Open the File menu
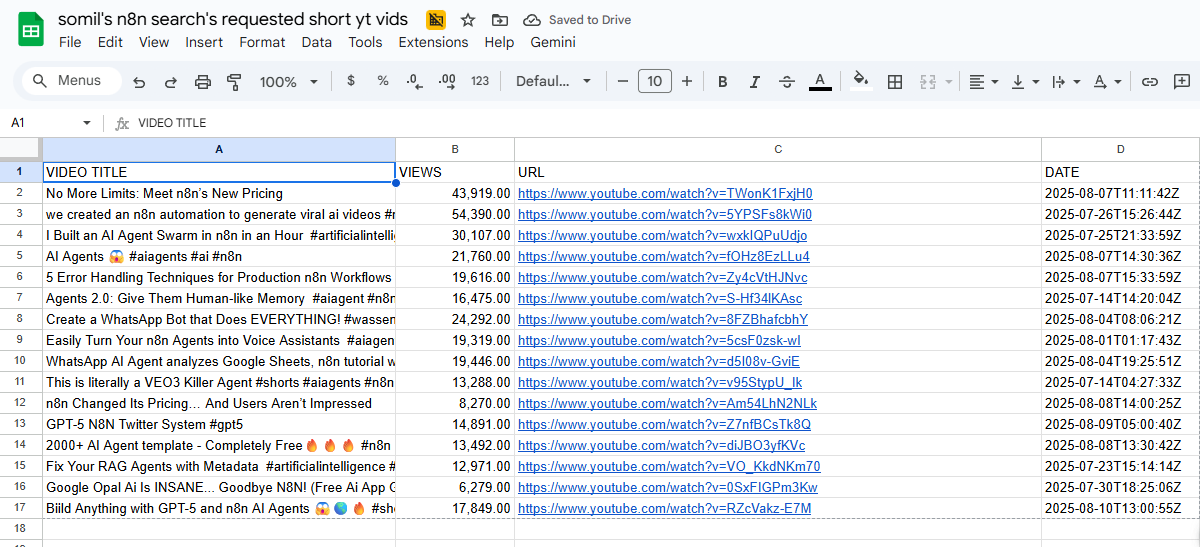This screenshot has height=547, width=1200. pyautogui.click(x=70, y=42)
